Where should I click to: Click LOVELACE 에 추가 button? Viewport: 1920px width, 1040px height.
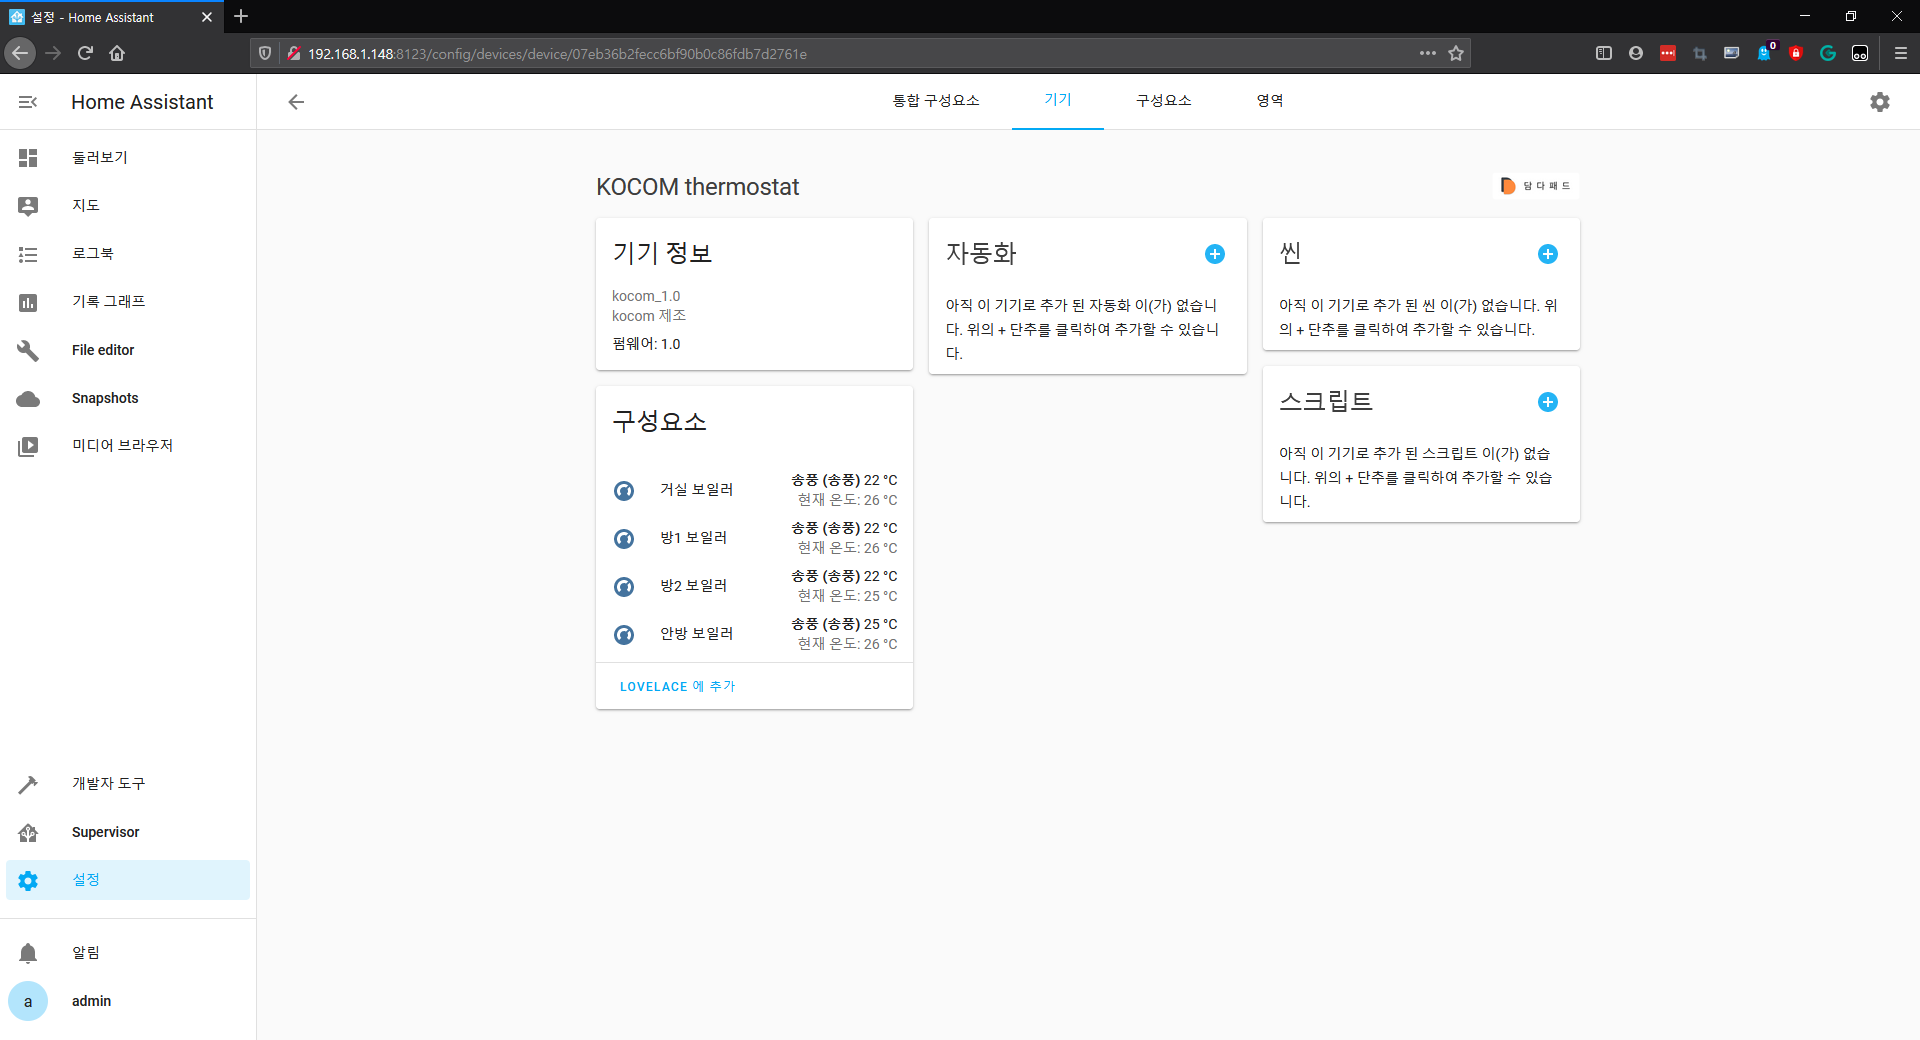click(x=677, y=686)
